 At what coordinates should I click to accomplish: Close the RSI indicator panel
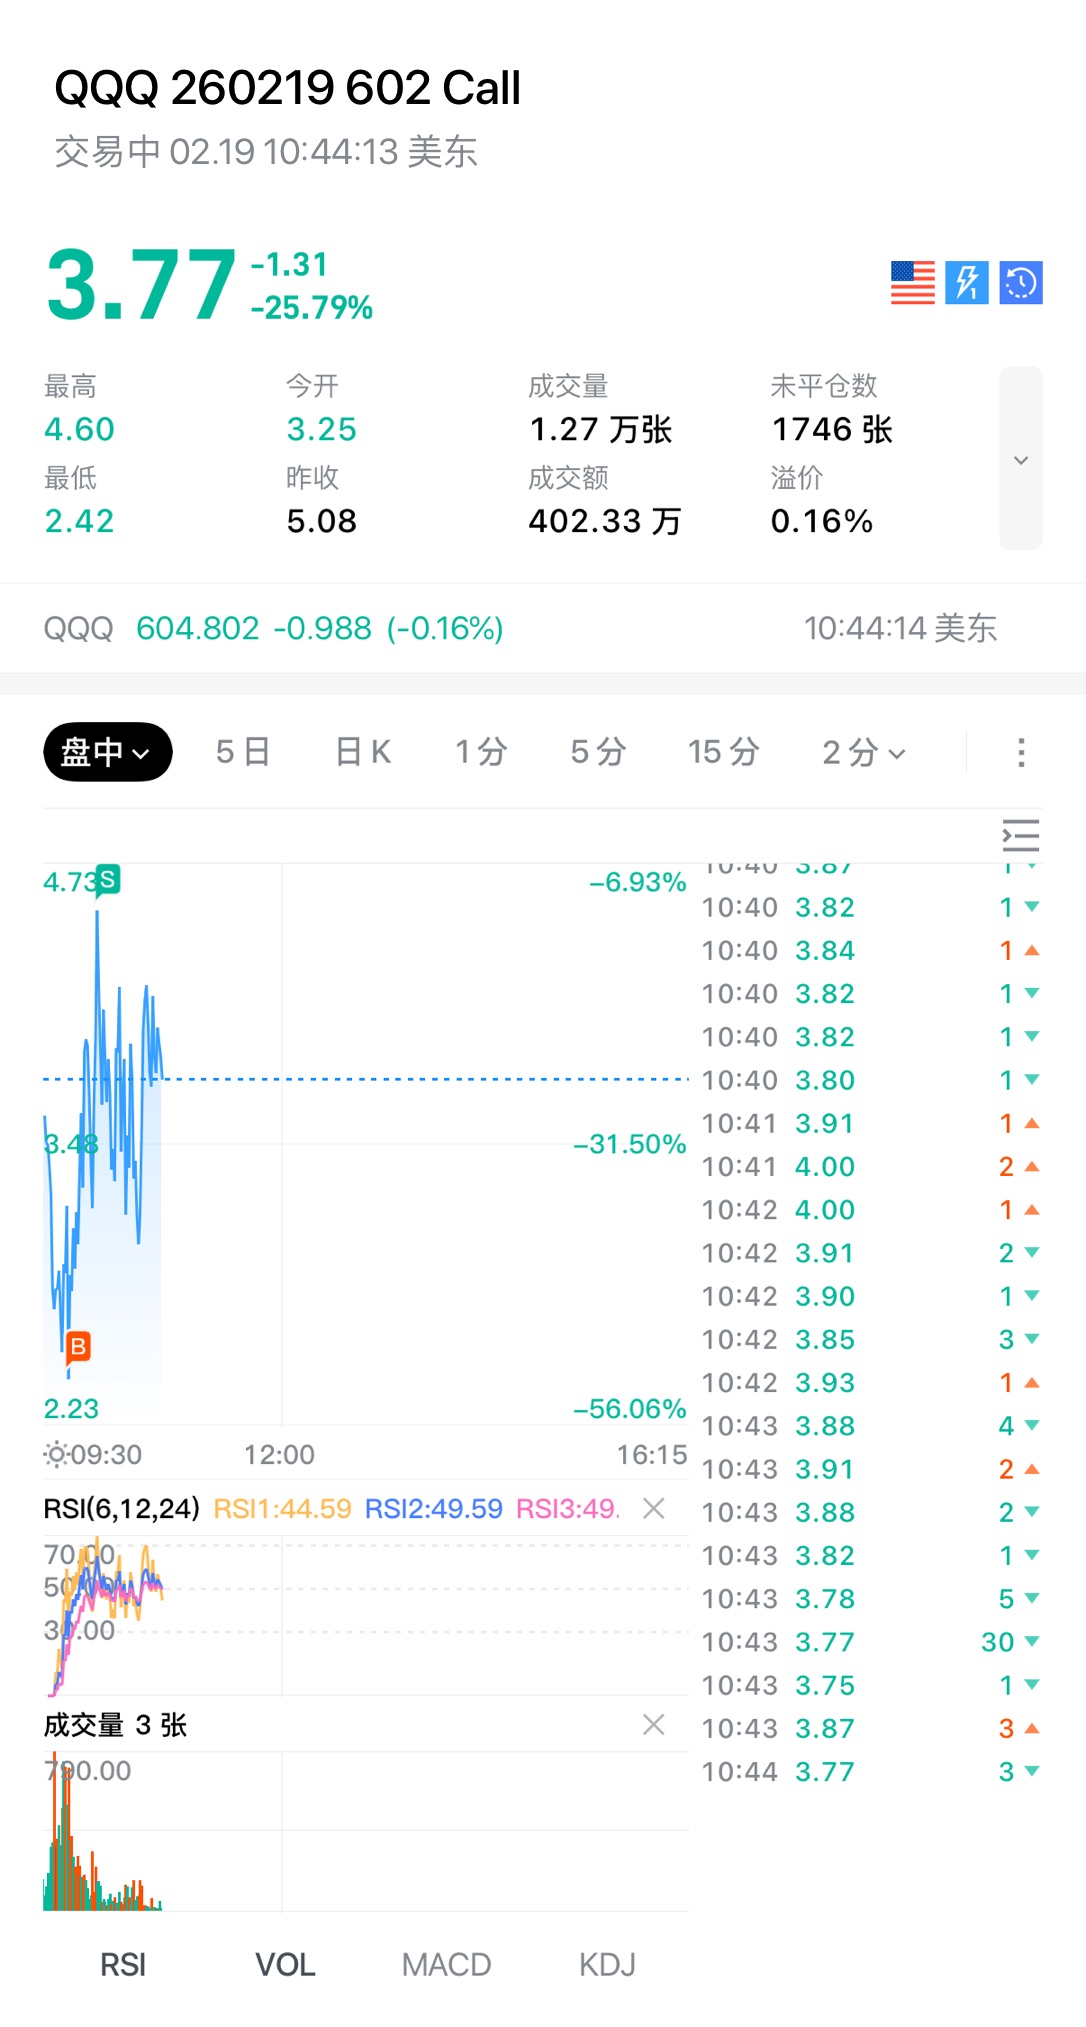[x=654, y=1508]
